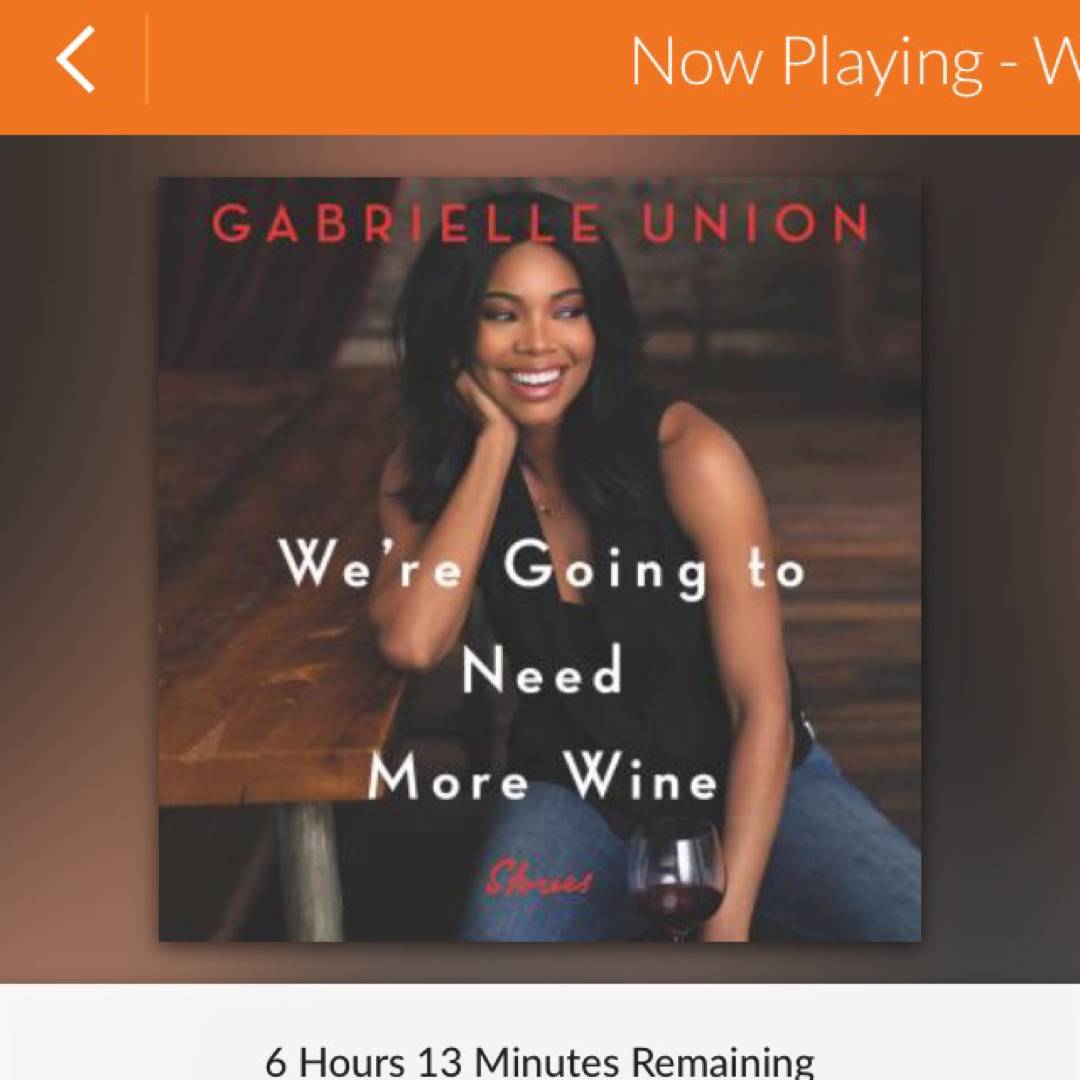Tap the thin divider beside the back arrow
Screen dimensions: 1080x1080
click(147, 59)
